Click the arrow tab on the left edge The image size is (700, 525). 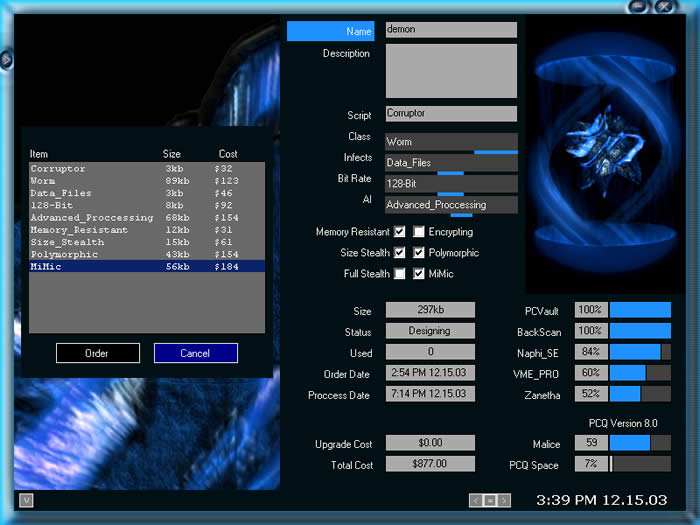[6, 60]
